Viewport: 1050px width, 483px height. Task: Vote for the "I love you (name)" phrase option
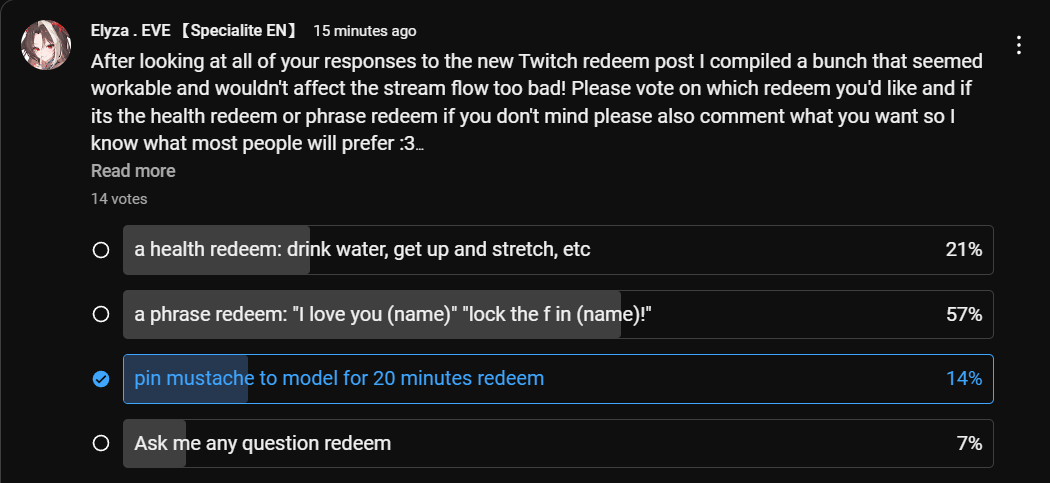coord(394,315)
